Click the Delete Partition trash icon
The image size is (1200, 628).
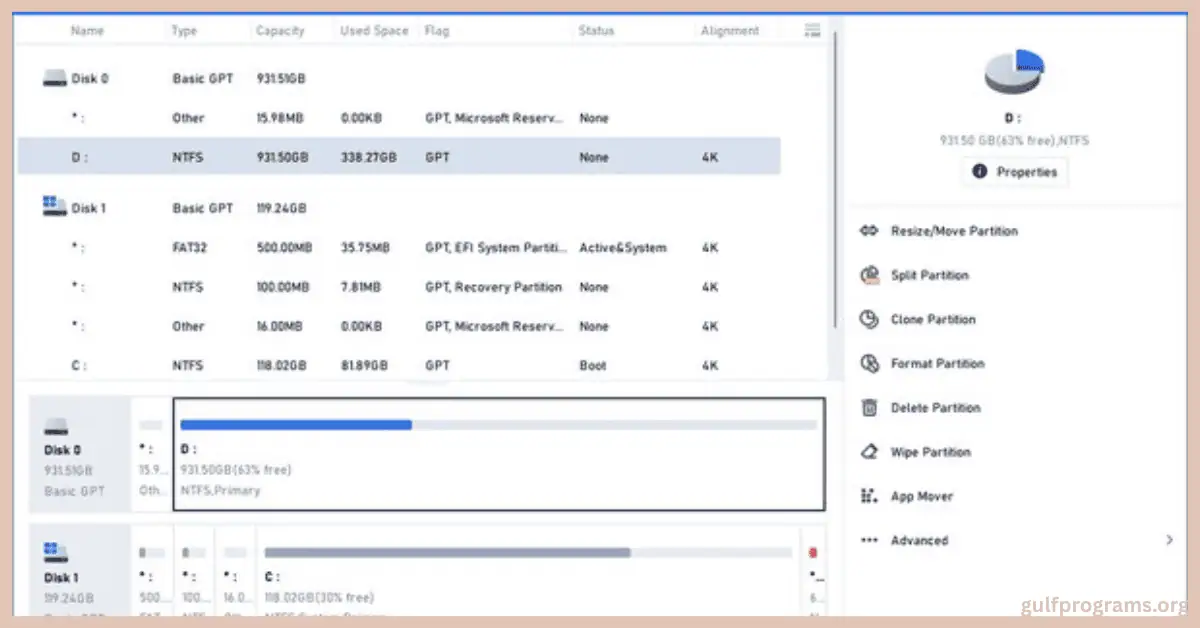pos(869,408)
